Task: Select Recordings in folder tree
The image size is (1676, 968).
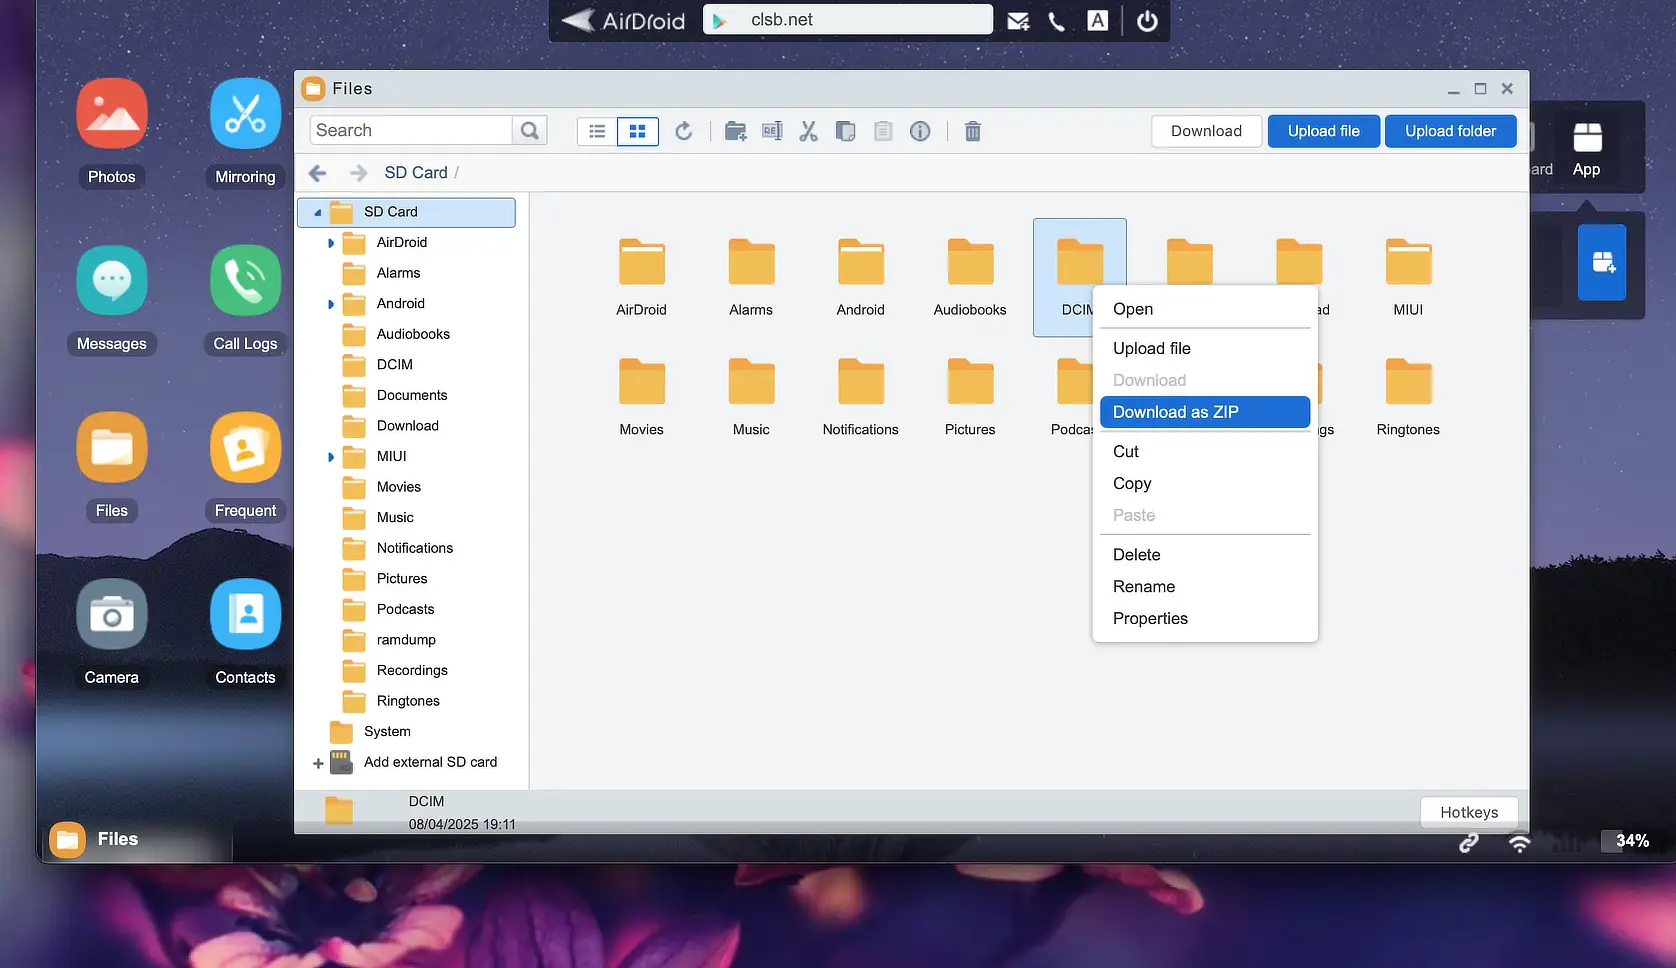Action: [412, 671]
